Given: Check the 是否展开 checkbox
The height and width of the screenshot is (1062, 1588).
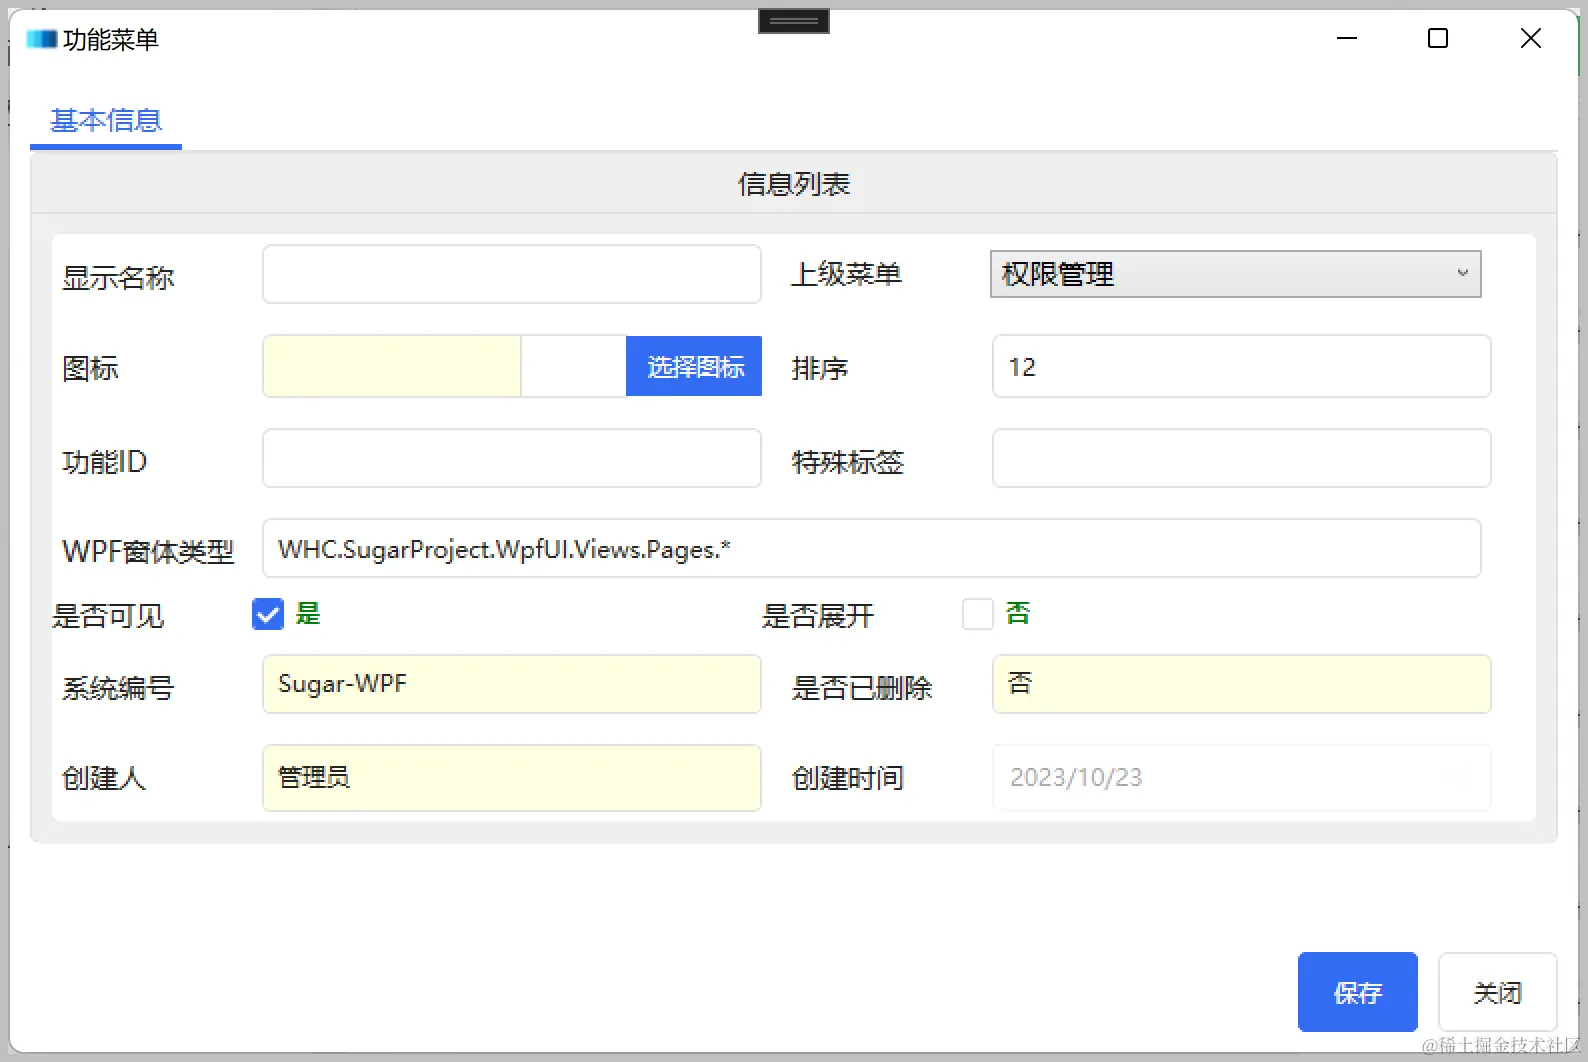Looking at the screenshot, I should [x=978, y=614].
